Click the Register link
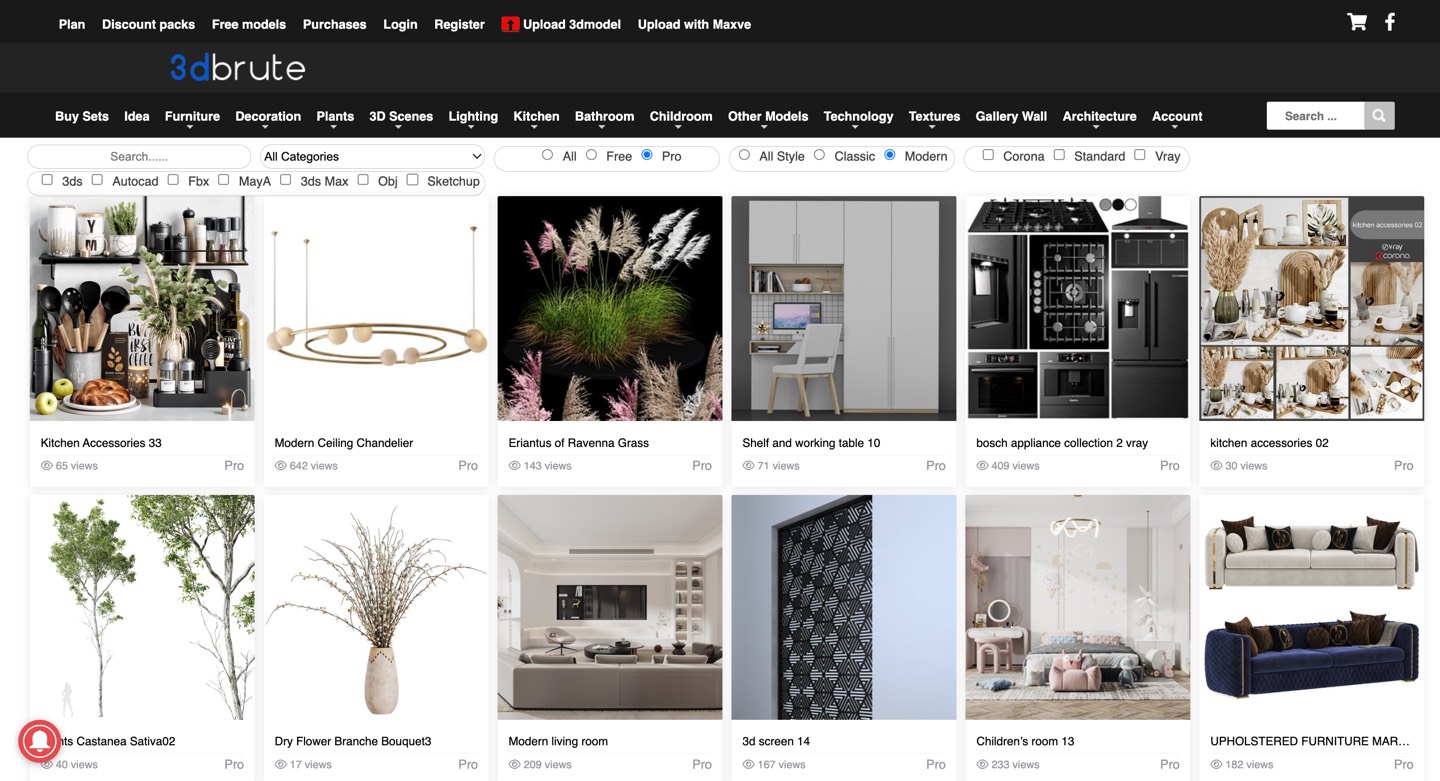This screenshot has width=1440, height=781. click(459, 24)
